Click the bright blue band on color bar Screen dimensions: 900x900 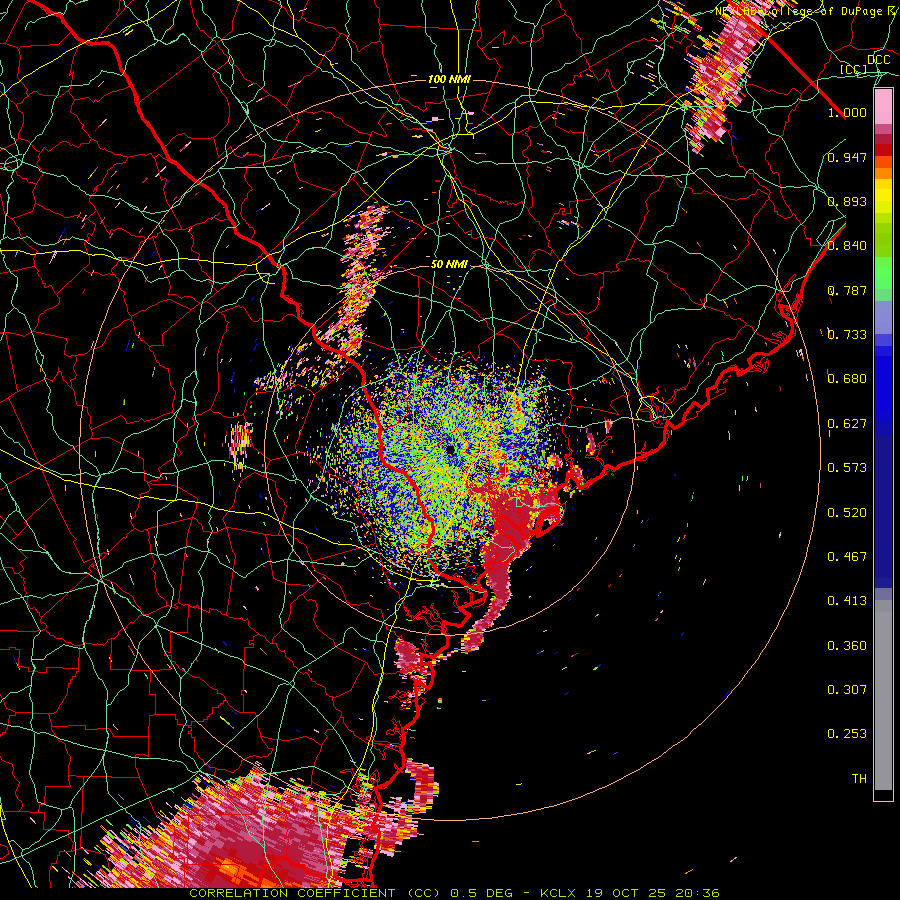[883, 390]
